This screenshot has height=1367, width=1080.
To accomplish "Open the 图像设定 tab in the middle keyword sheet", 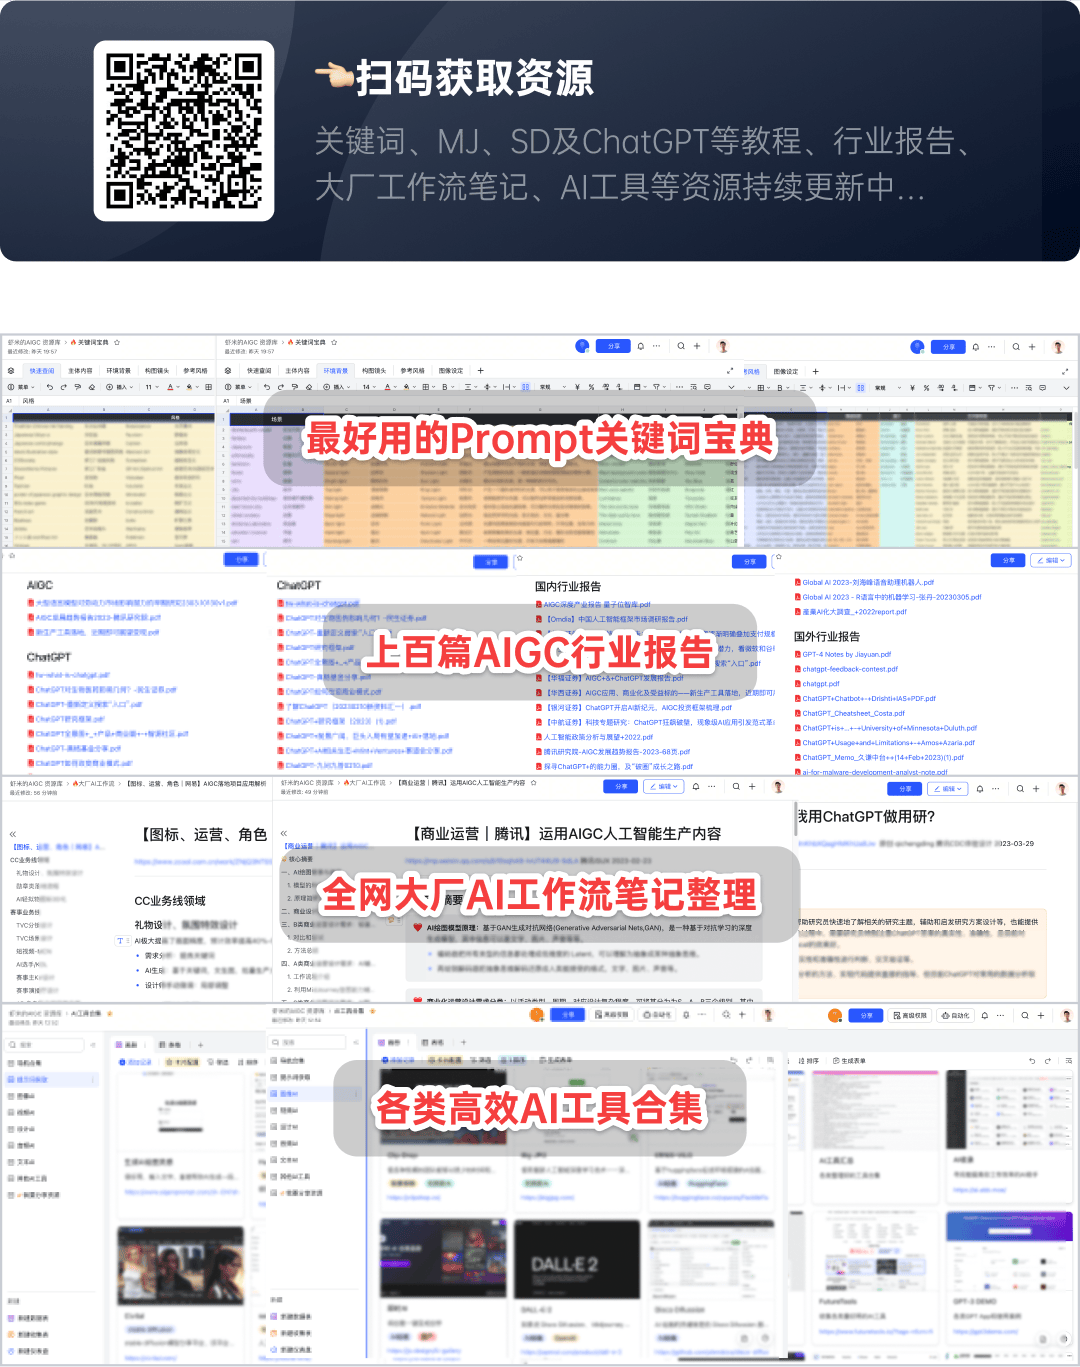I will pyautogui.click(x=451, y=371).
